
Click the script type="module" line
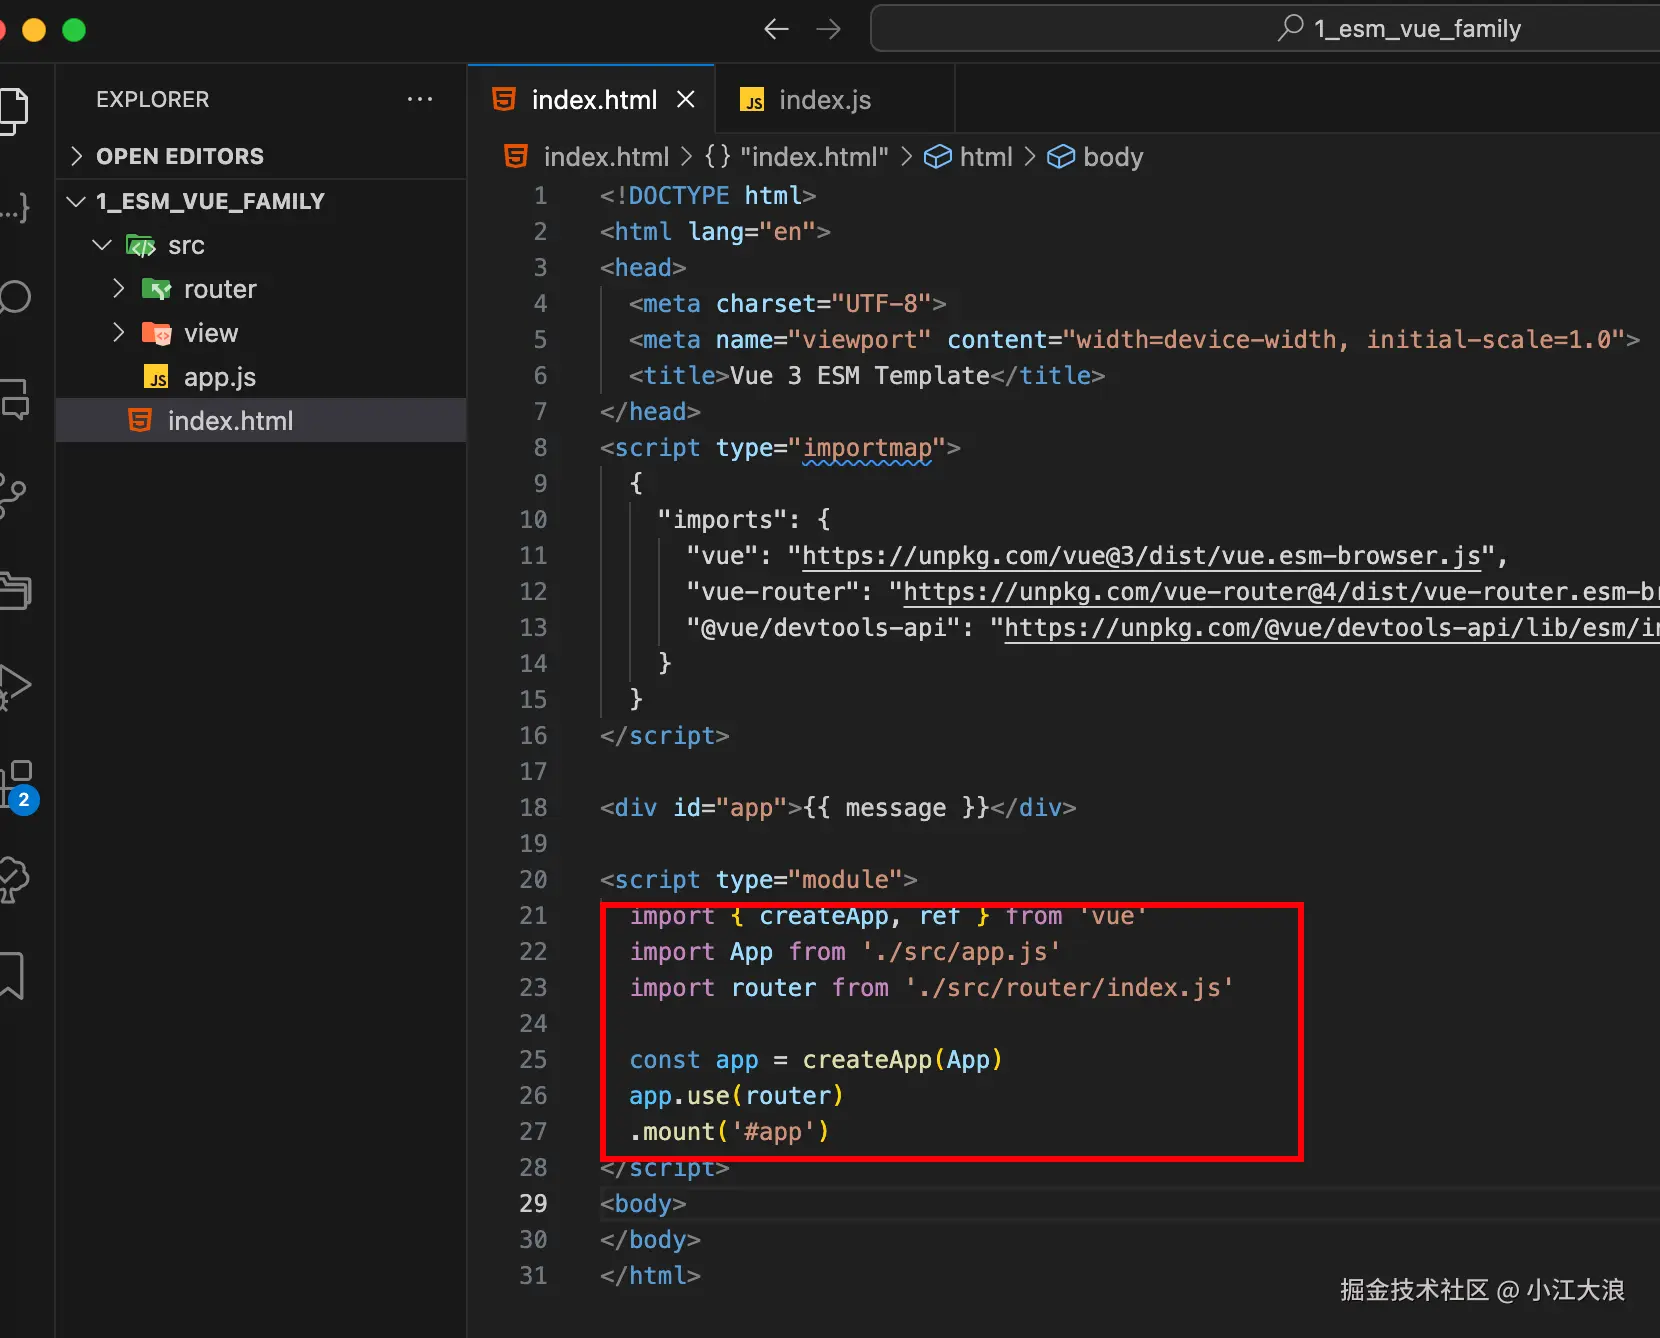(x=758, y=880)
